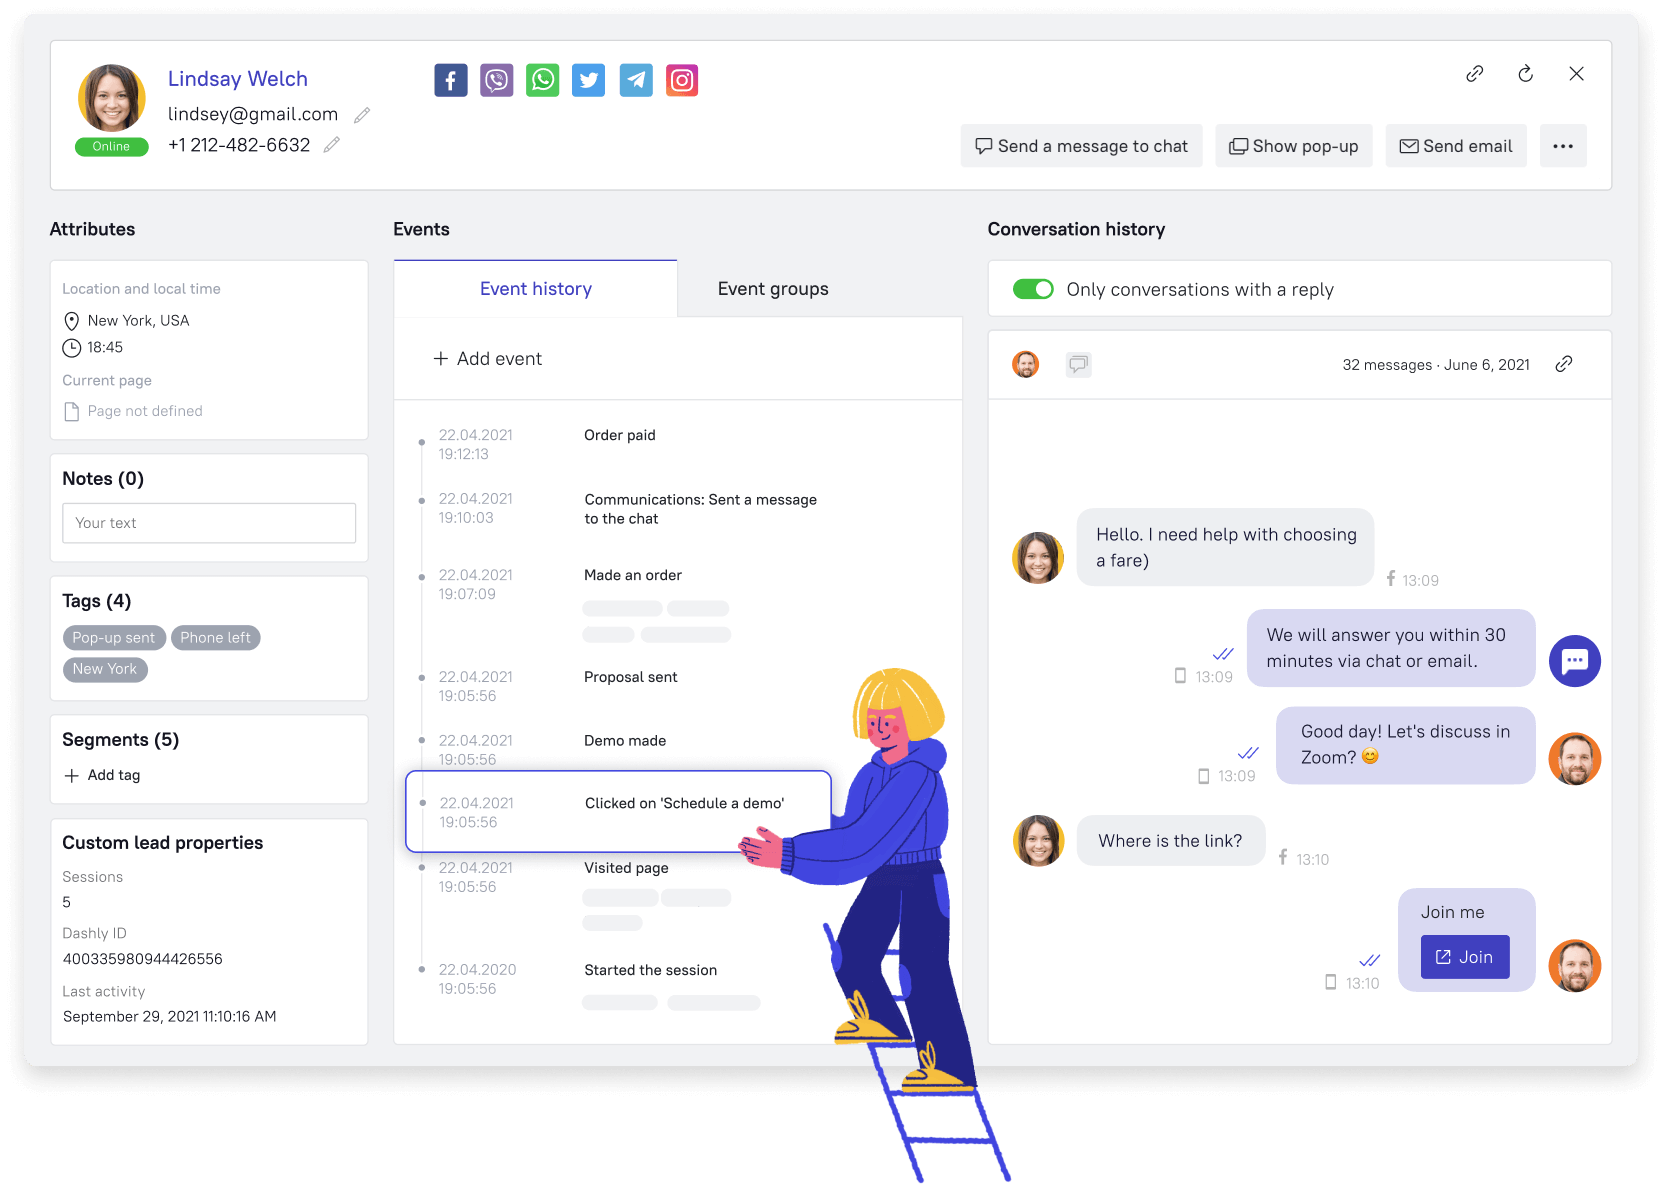Click the Telegram icon
The height and width of the screenshot is (1184, 1665).
pyautogui.click(x=635, y=80)
